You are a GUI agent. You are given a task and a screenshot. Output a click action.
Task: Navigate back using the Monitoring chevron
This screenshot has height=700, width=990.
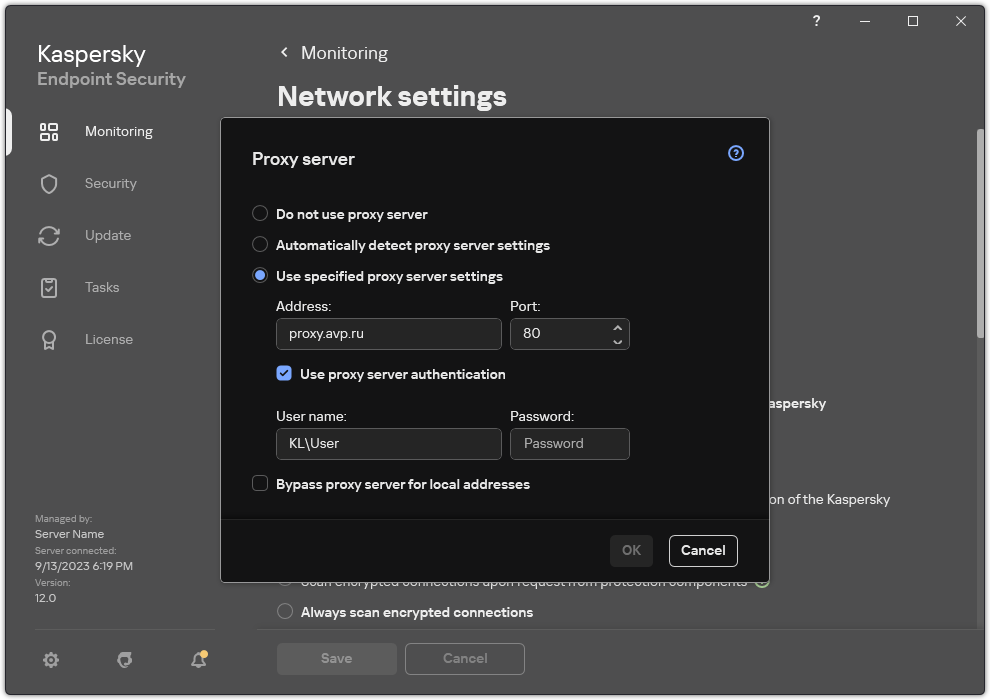(284, 52)
